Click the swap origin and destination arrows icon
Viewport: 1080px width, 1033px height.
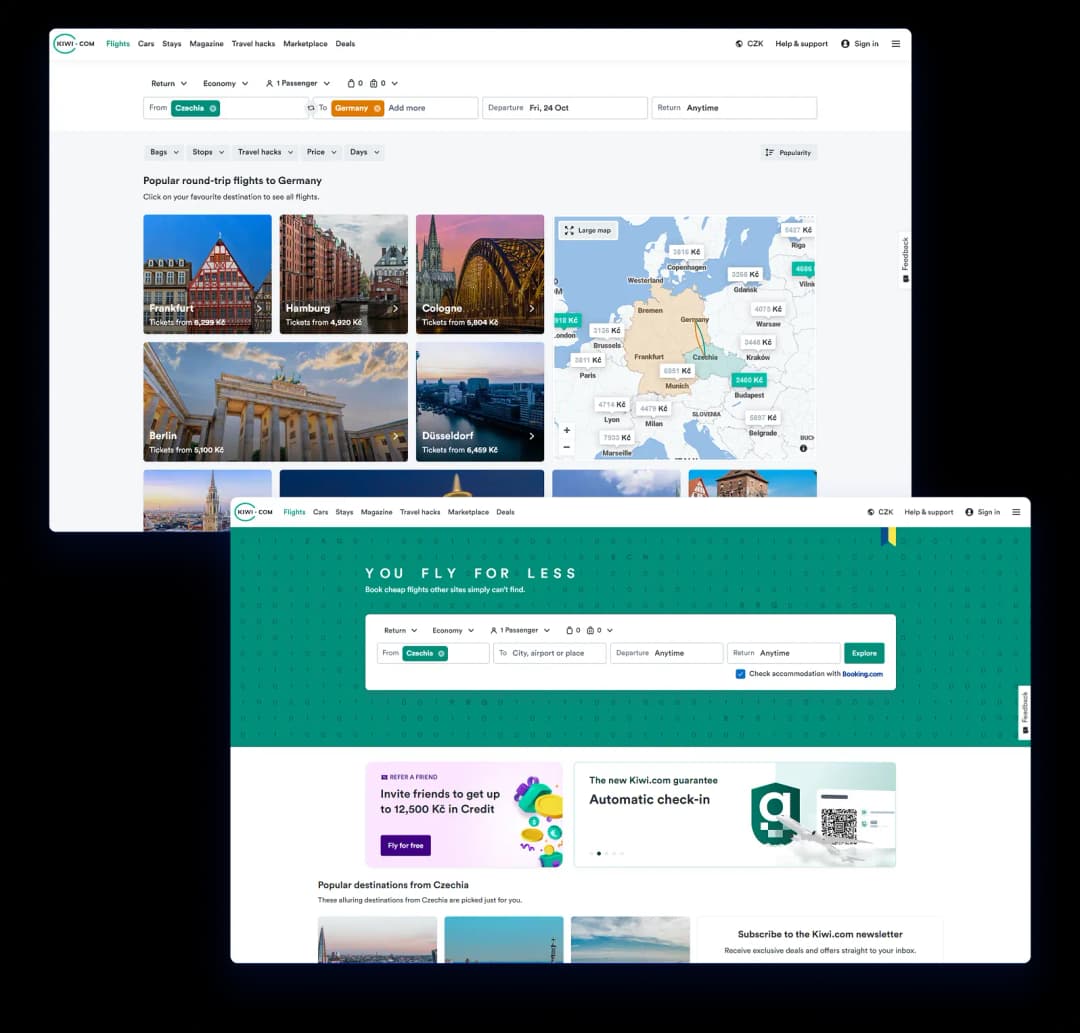coord(311,108)
